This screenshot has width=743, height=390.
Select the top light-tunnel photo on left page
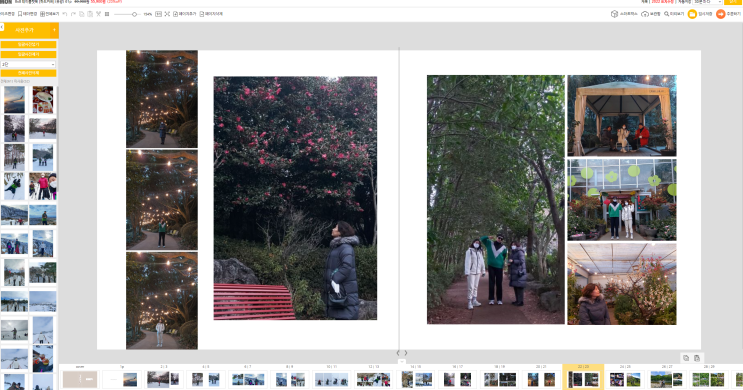162,99
